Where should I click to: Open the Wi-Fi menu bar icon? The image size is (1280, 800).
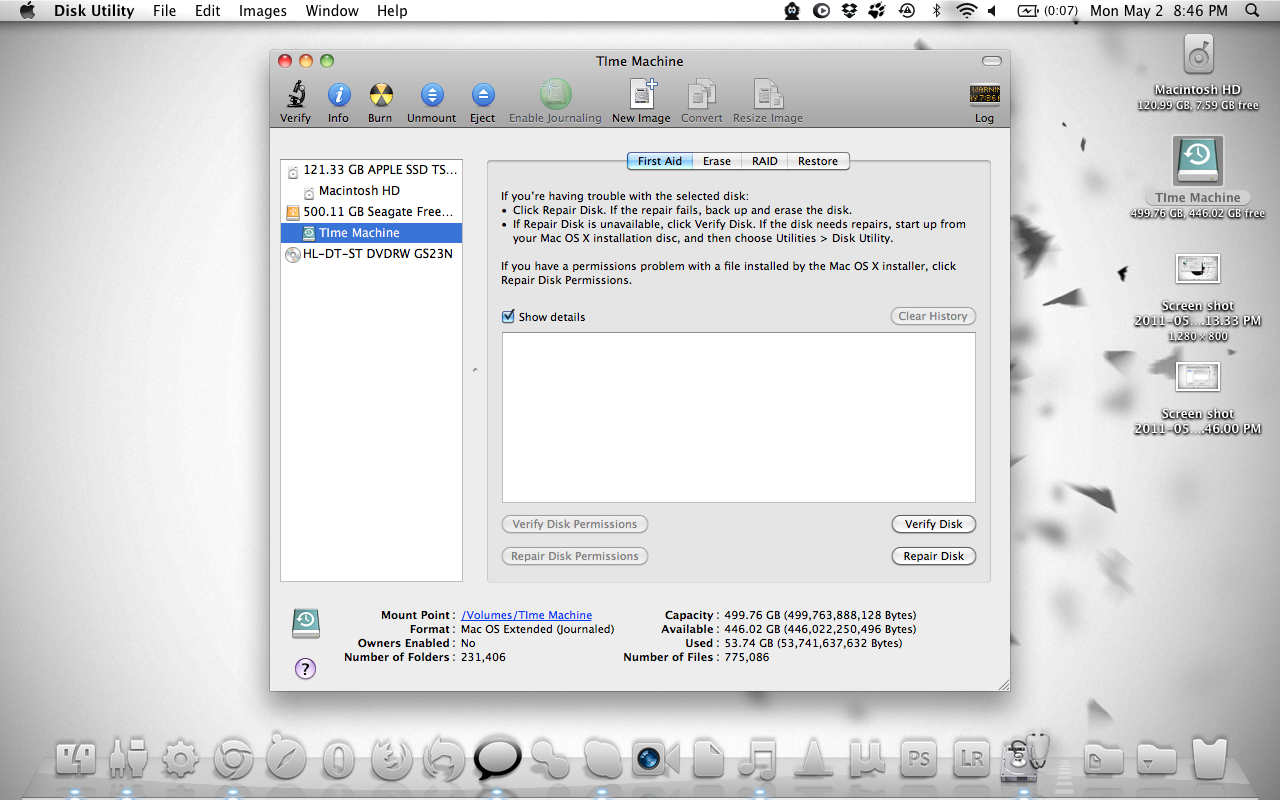(966, 11)
